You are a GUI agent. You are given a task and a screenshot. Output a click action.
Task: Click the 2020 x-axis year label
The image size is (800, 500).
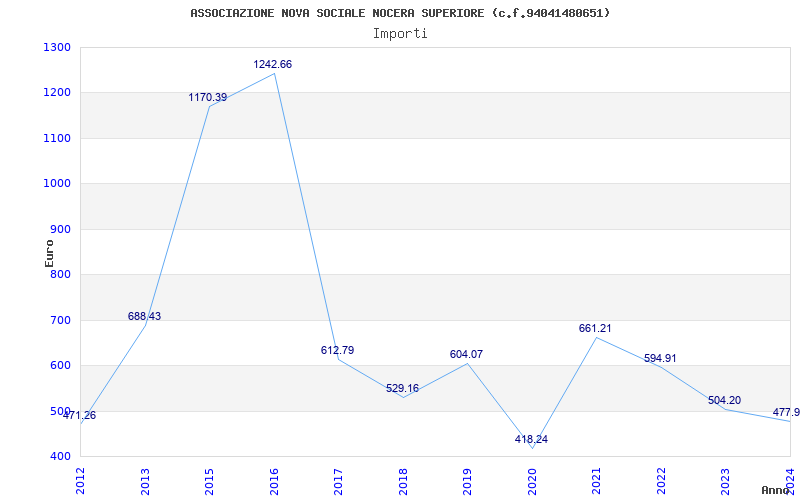(532, 481)
